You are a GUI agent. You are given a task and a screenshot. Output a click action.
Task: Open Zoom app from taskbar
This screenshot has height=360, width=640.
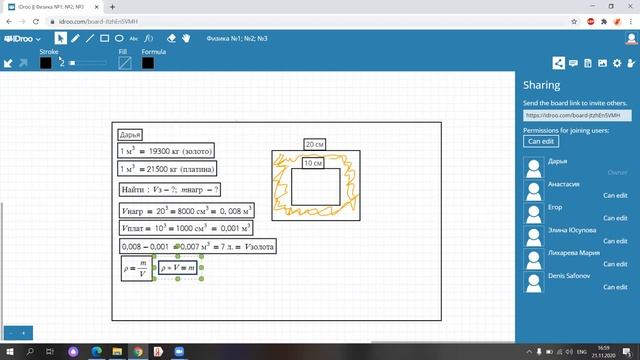click(179, 351)
